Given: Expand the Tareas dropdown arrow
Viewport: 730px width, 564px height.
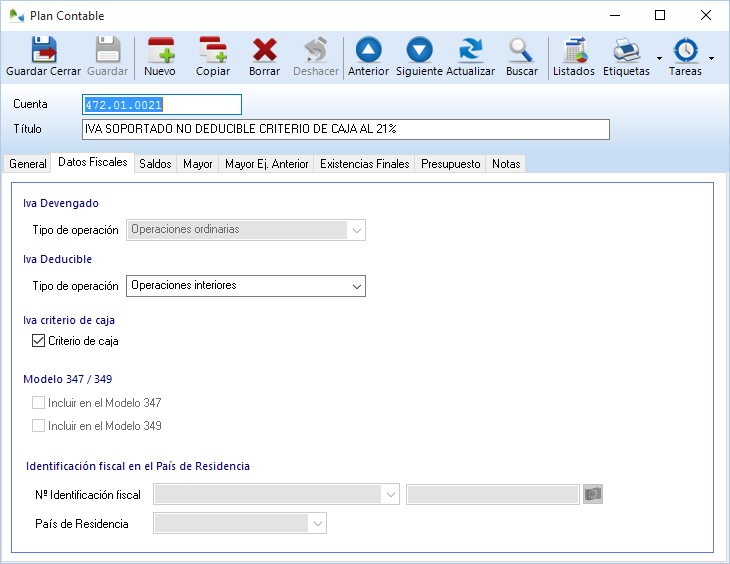Looking at the screenshot, I should click(711, 58).
